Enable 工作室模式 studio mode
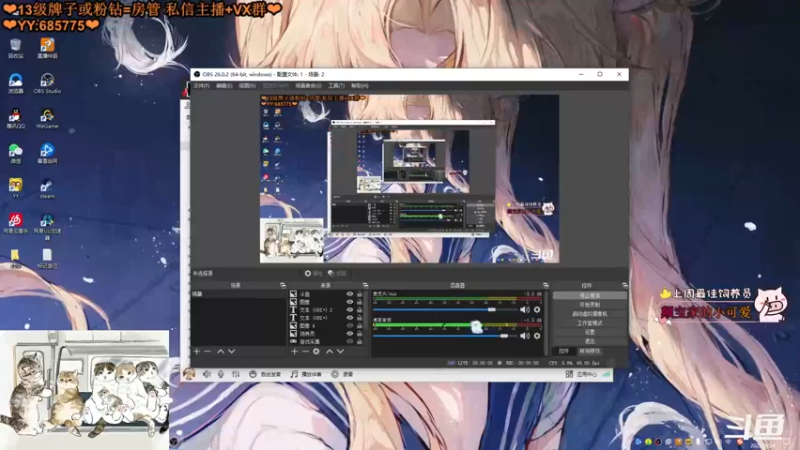Screen dimensions: 800x450 tap(590, 323)
